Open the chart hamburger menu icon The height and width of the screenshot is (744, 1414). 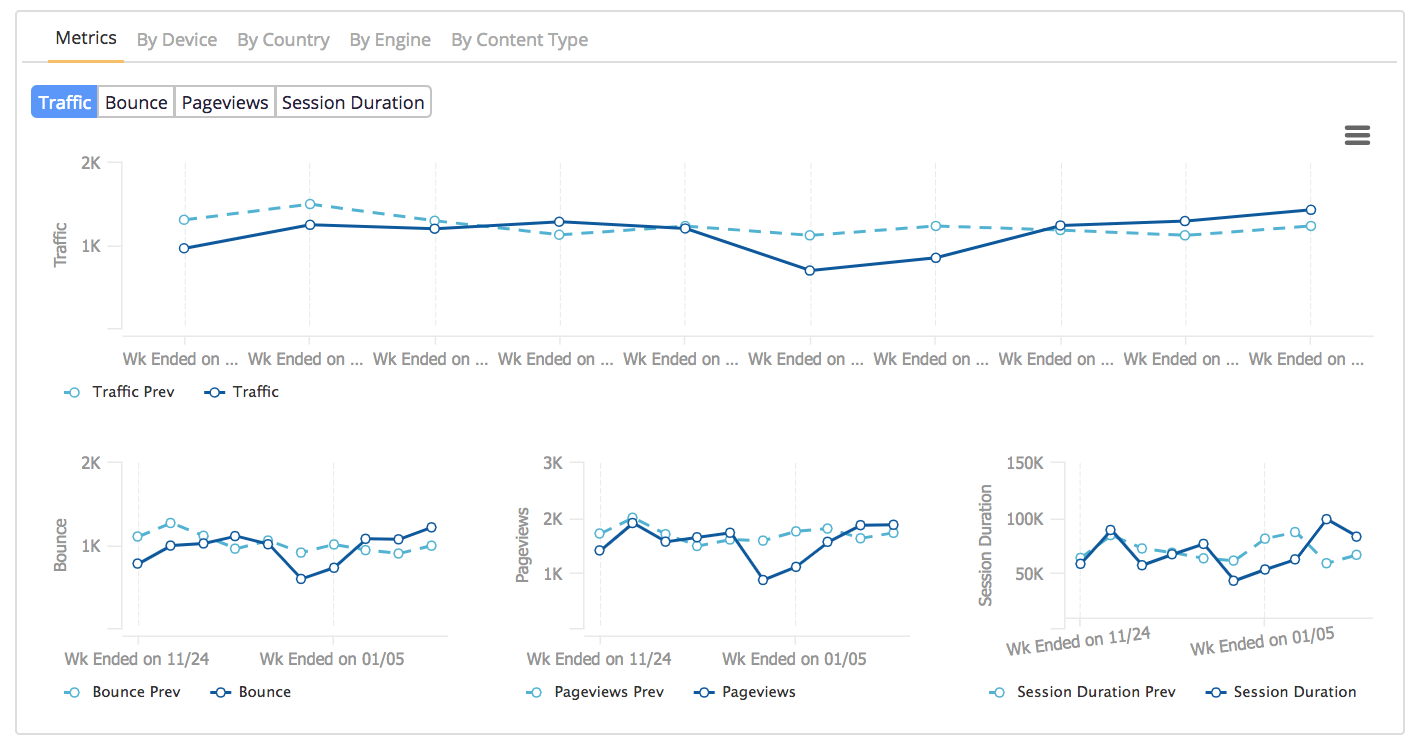1357,136
